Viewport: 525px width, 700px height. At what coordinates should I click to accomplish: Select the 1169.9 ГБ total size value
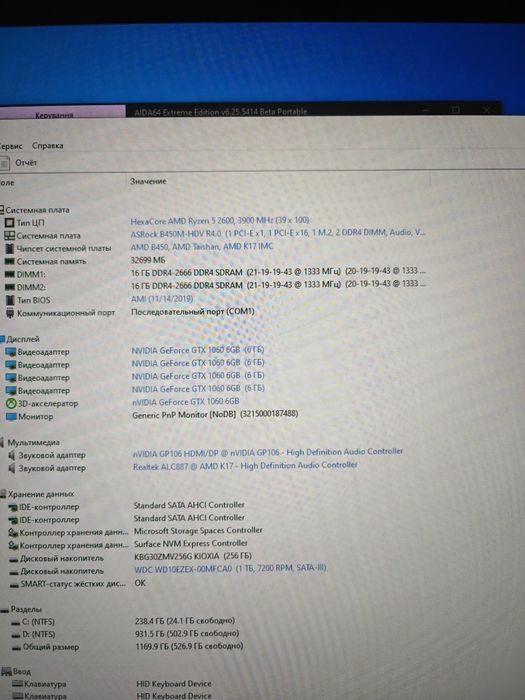189,646
